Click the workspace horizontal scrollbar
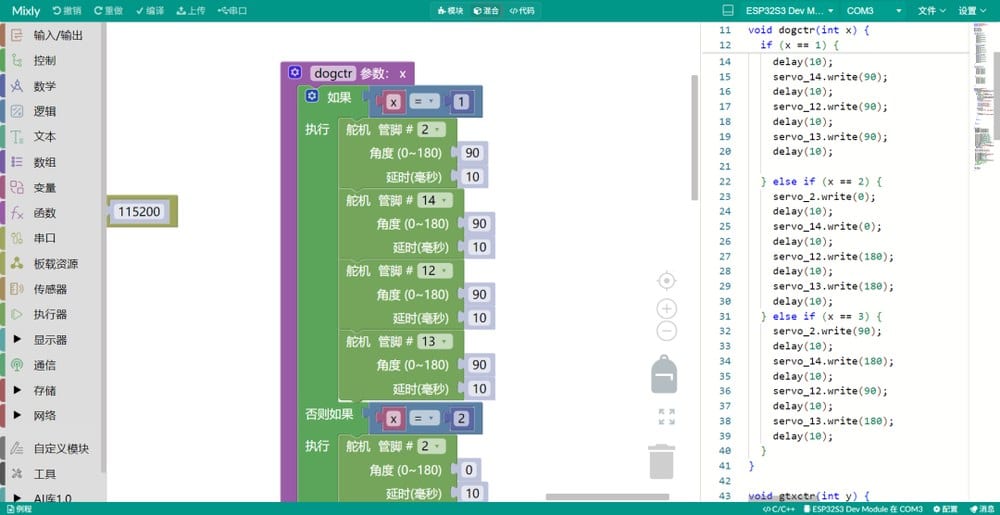 tap(607, 497)
